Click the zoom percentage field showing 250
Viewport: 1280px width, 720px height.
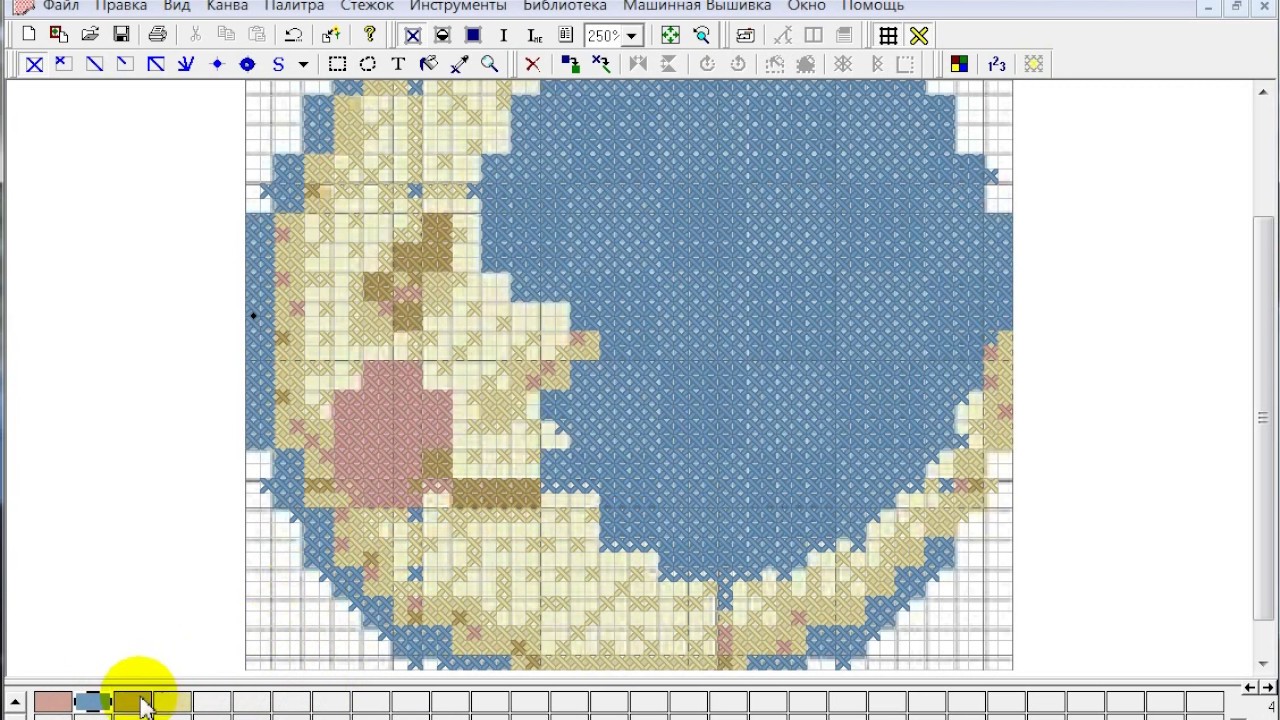(604, 36)
